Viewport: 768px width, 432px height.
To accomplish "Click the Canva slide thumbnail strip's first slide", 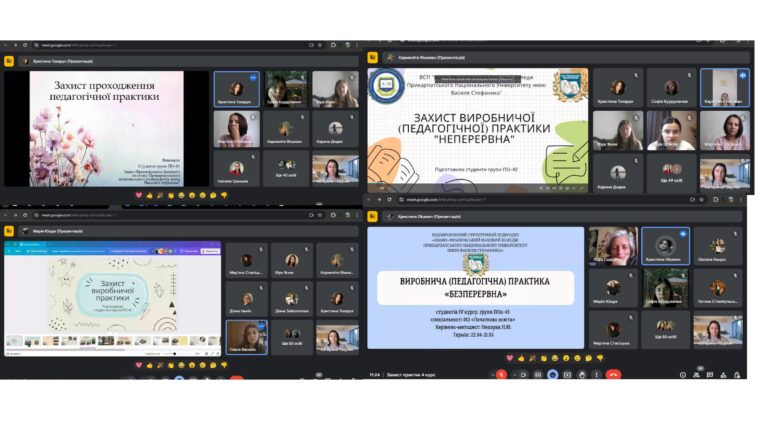I will click(14, 340).
